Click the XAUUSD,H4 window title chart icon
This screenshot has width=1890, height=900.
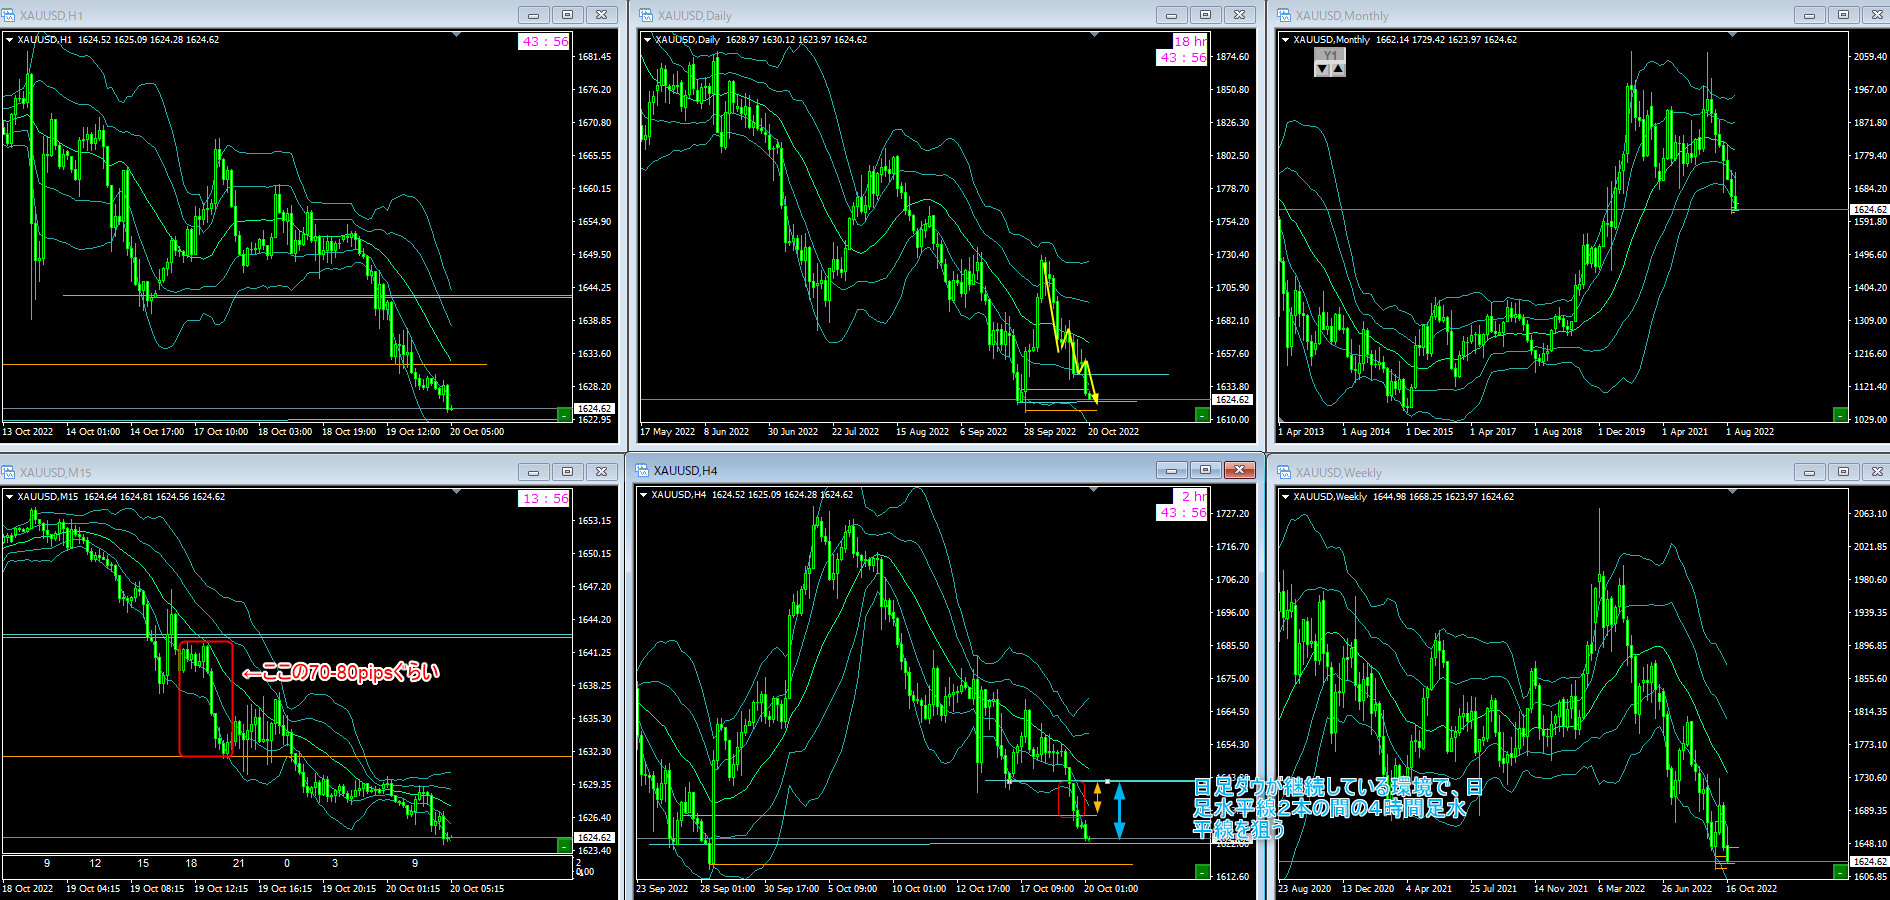[x=642, y=470]
